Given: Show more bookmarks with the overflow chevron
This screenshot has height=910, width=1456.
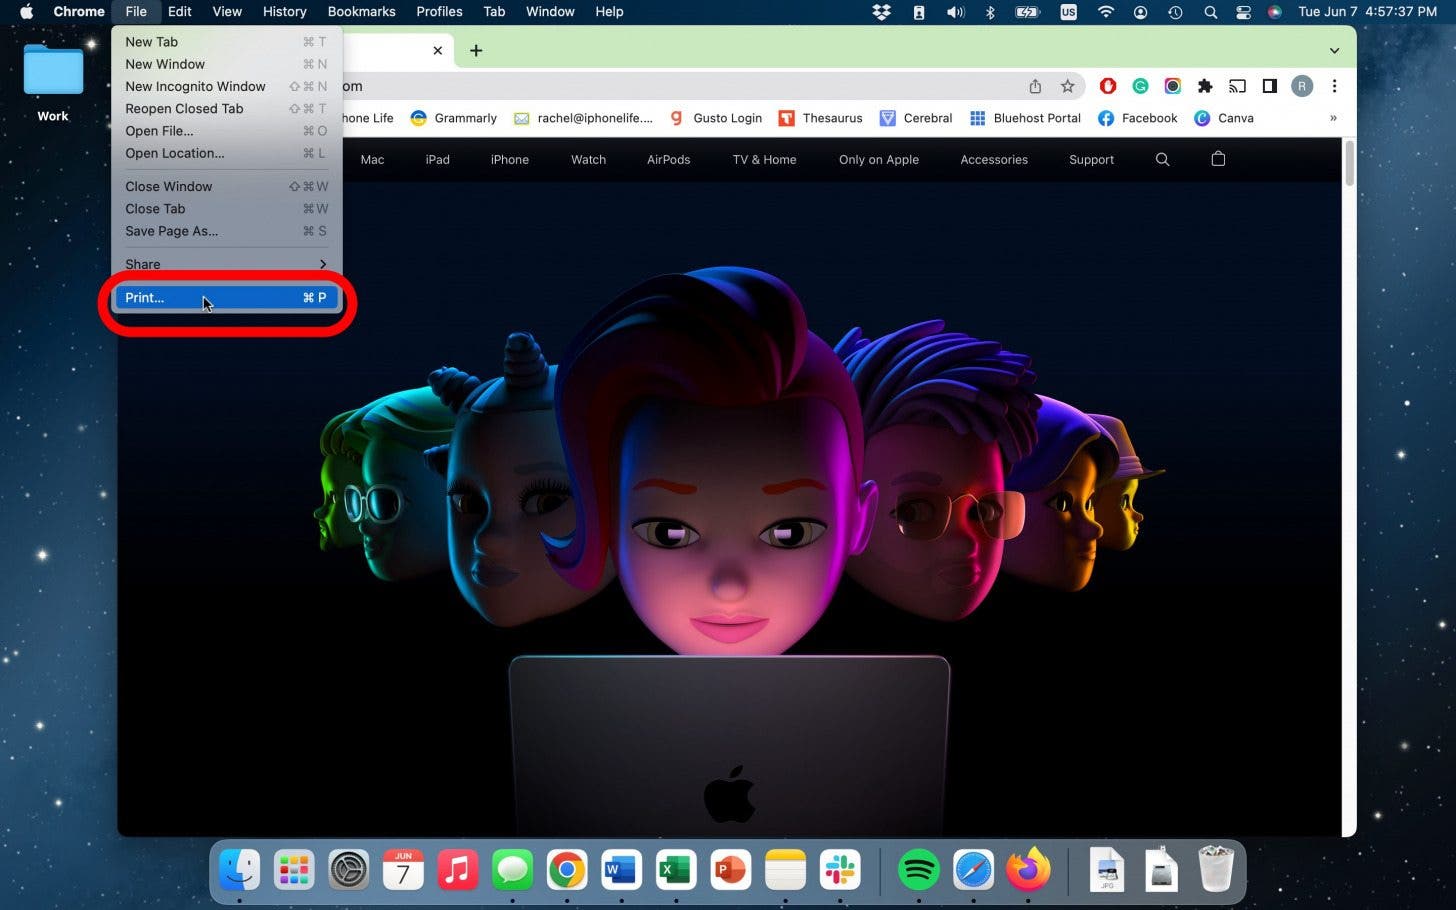Looking at the screenshot, I should [x=1333, y=118].
